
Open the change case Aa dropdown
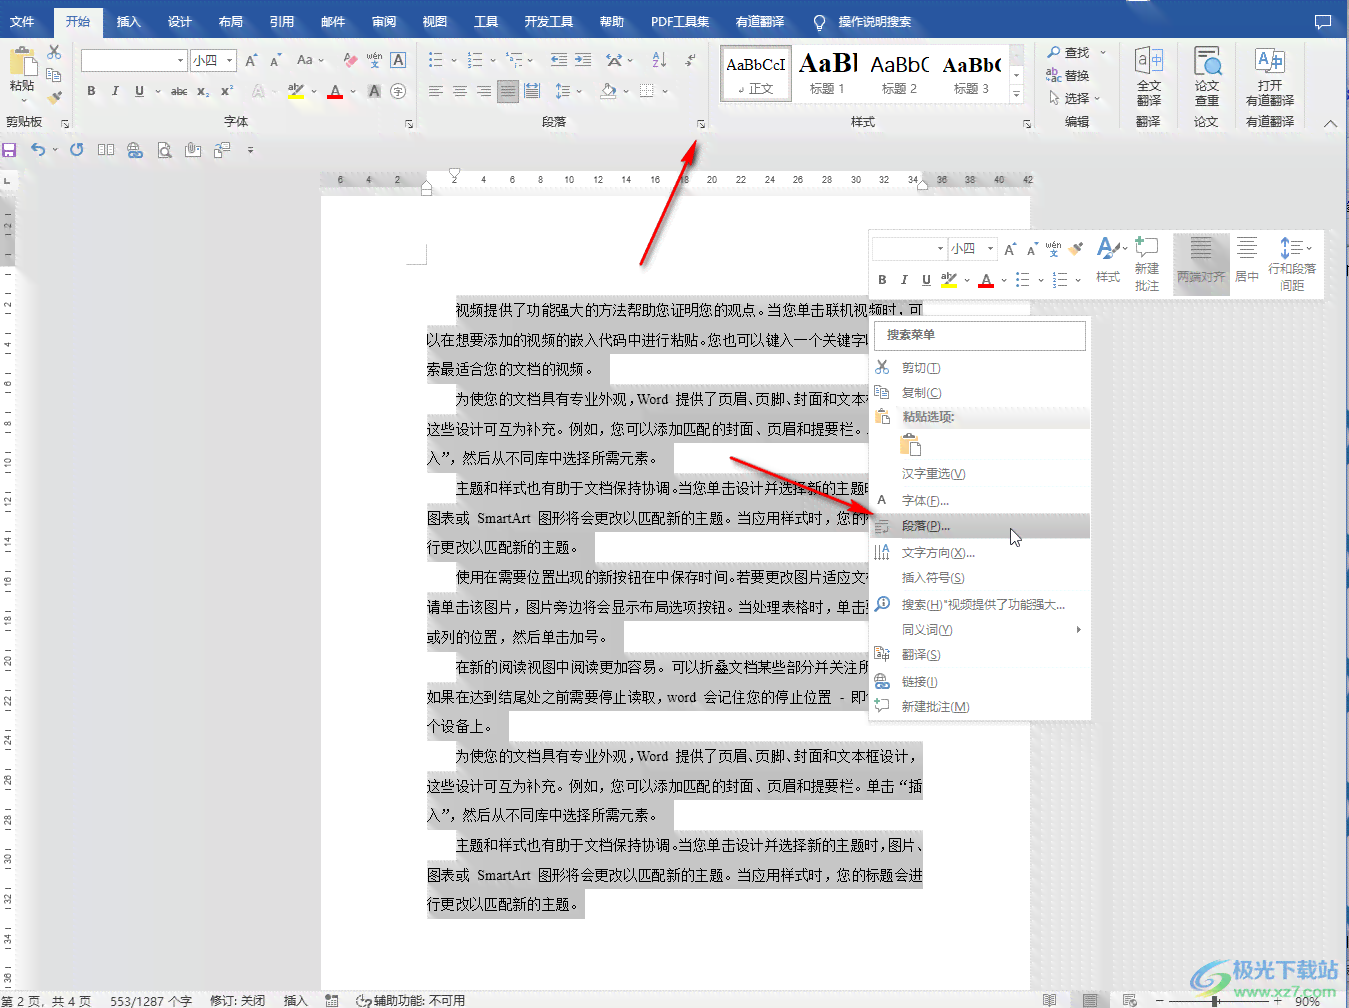click(x=310, y=60)
